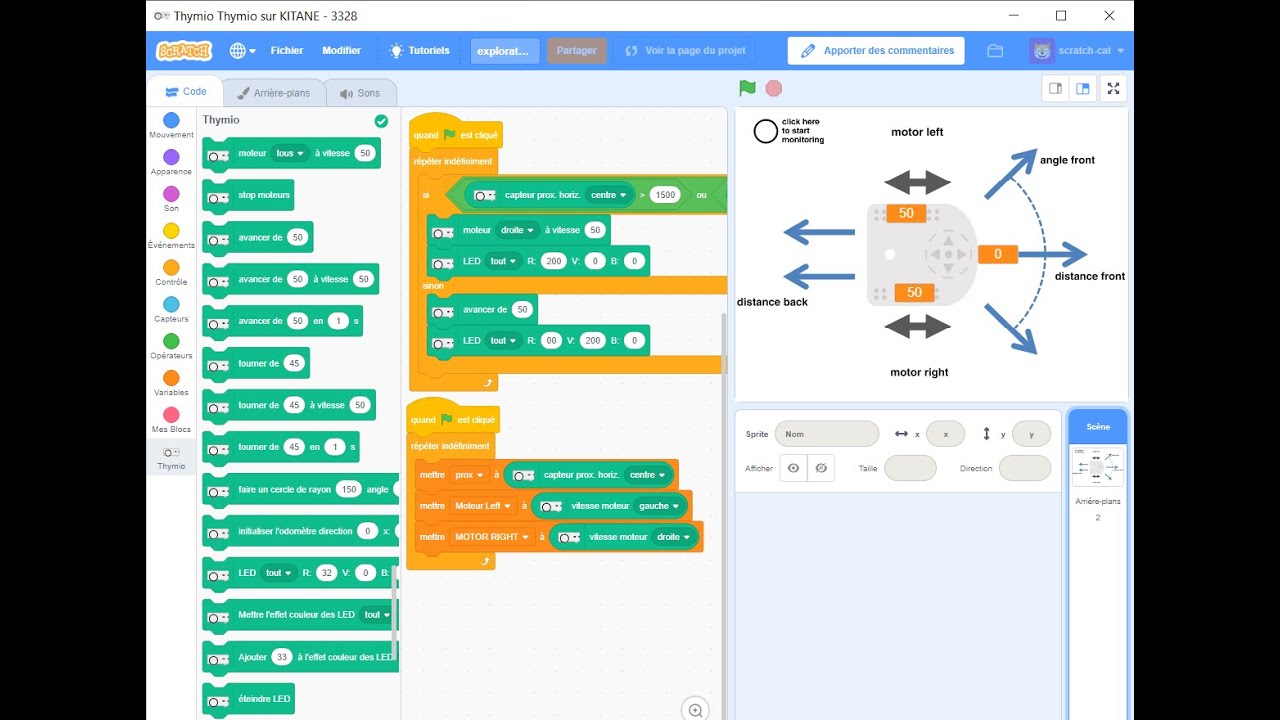Click the red stop button

(774, 88)
